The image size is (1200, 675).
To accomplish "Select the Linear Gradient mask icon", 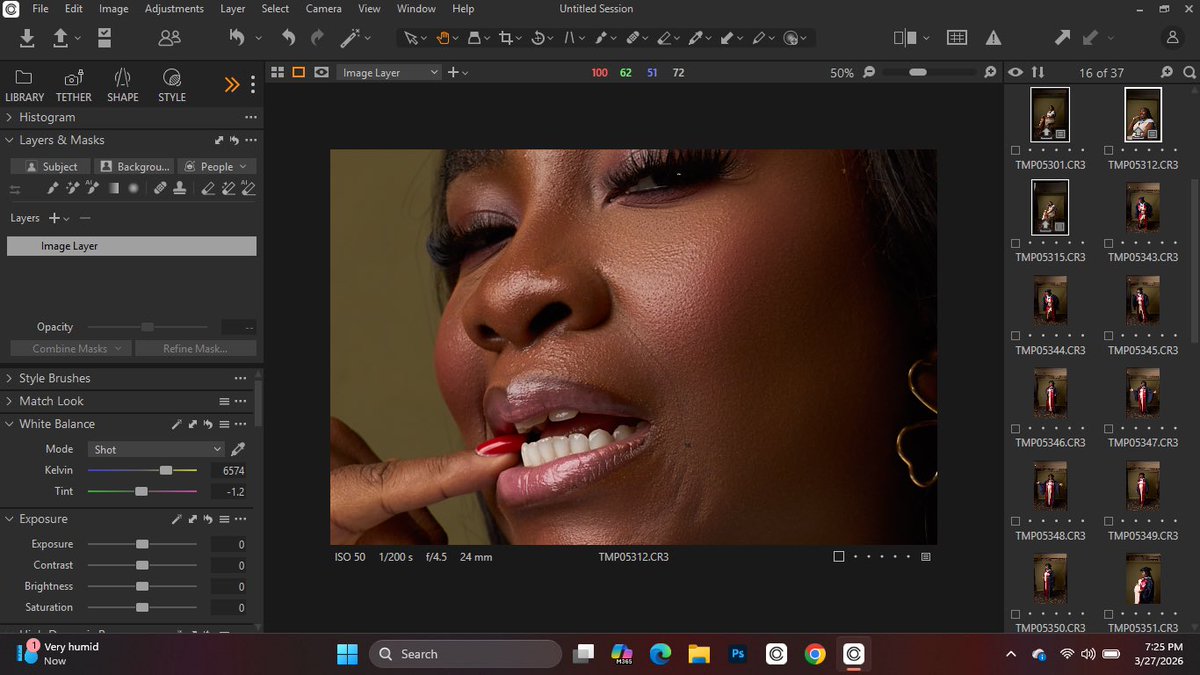I will (x=114, y=188).
